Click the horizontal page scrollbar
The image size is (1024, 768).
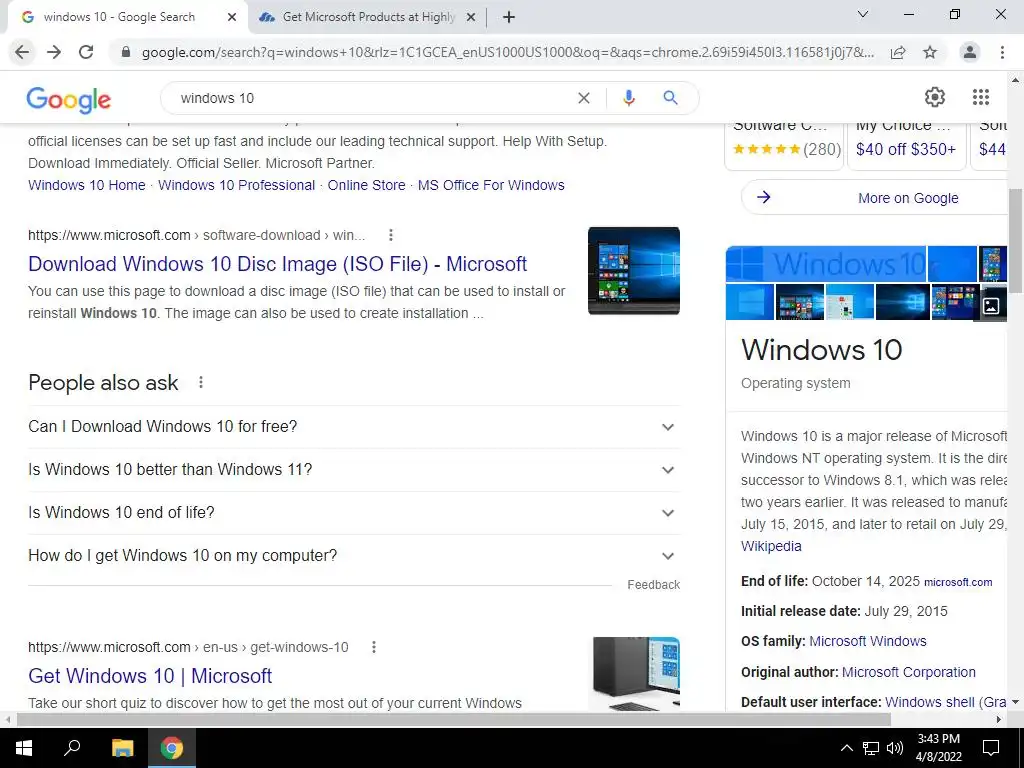454,720
